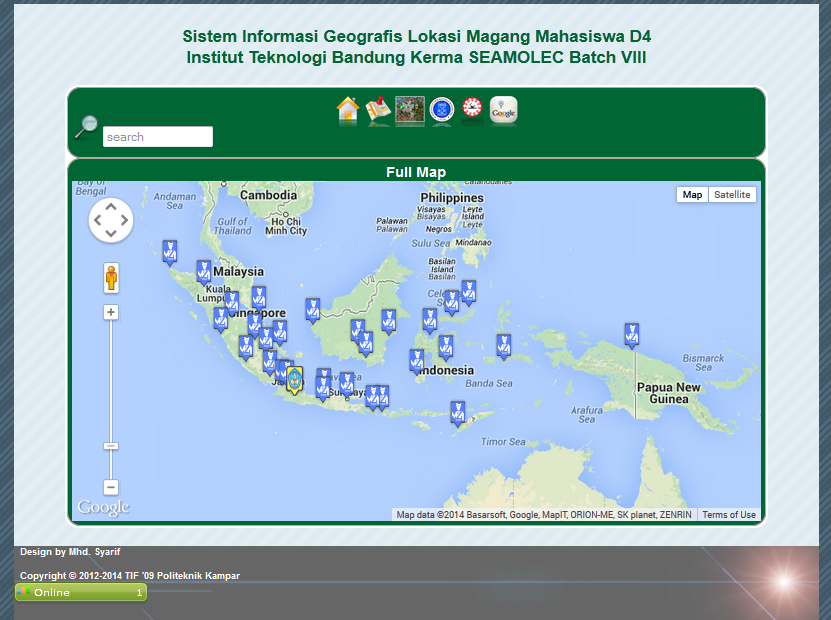
Task: Click the northernmost marker near Andaman Sea
Action: point(170,251)
